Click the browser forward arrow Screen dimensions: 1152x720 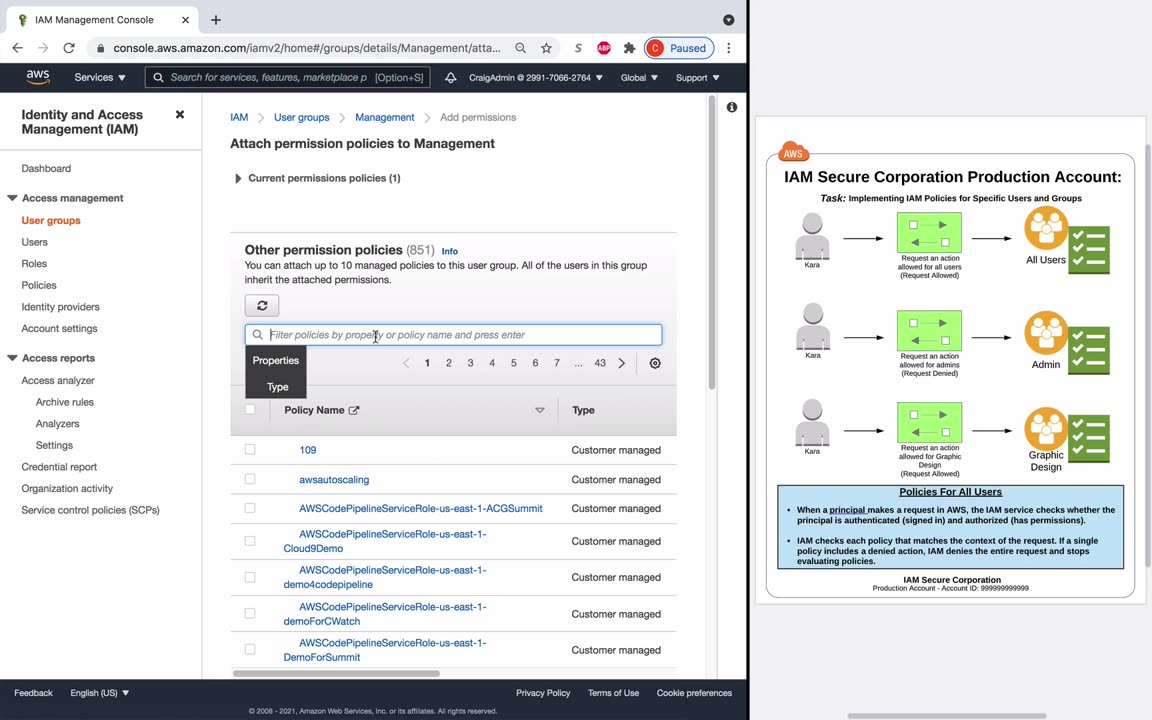[43, 48]
